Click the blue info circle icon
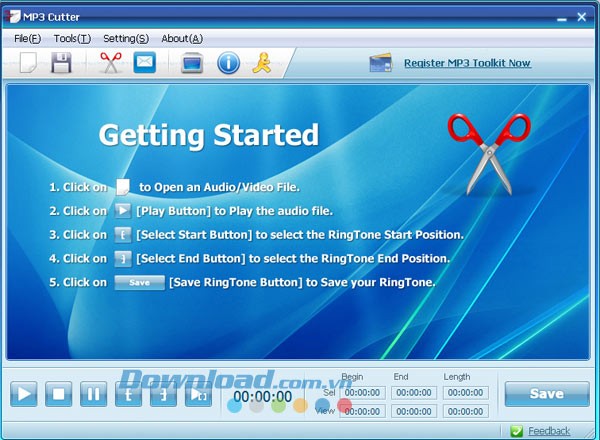The width and height of the screenshot is (600, 440). (x=228, y=63)
